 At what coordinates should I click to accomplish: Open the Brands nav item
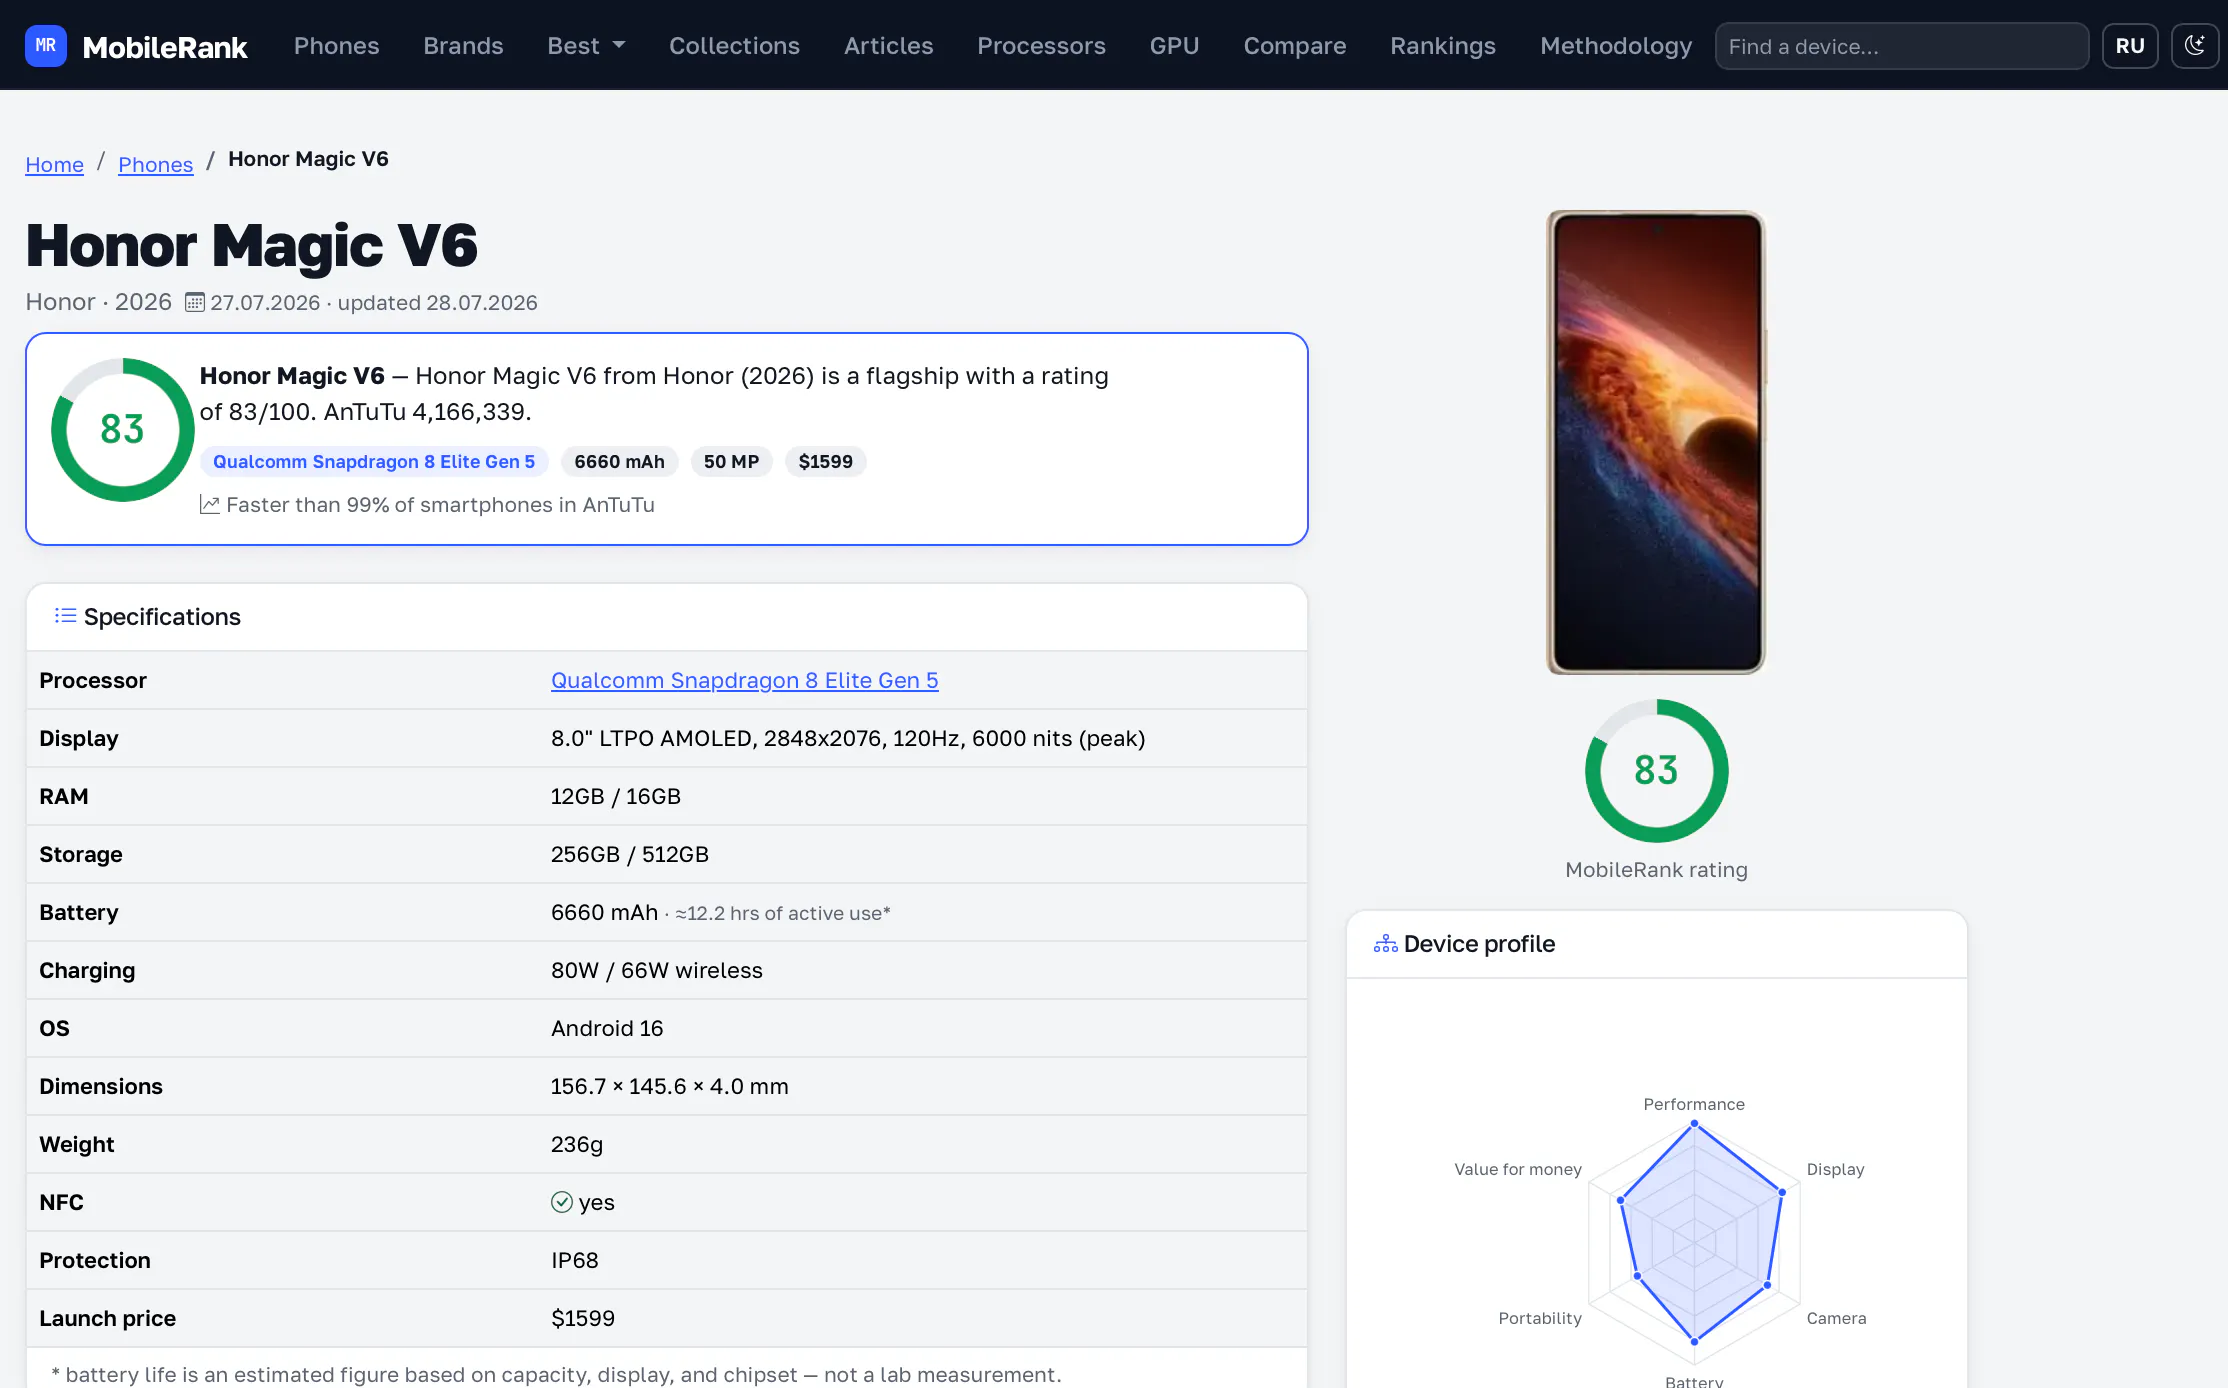click(463, 46)
